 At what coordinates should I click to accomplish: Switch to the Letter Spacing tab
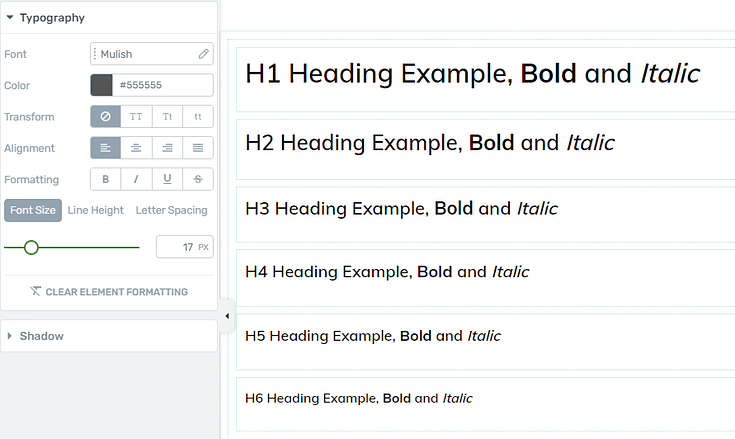[171, 210]
